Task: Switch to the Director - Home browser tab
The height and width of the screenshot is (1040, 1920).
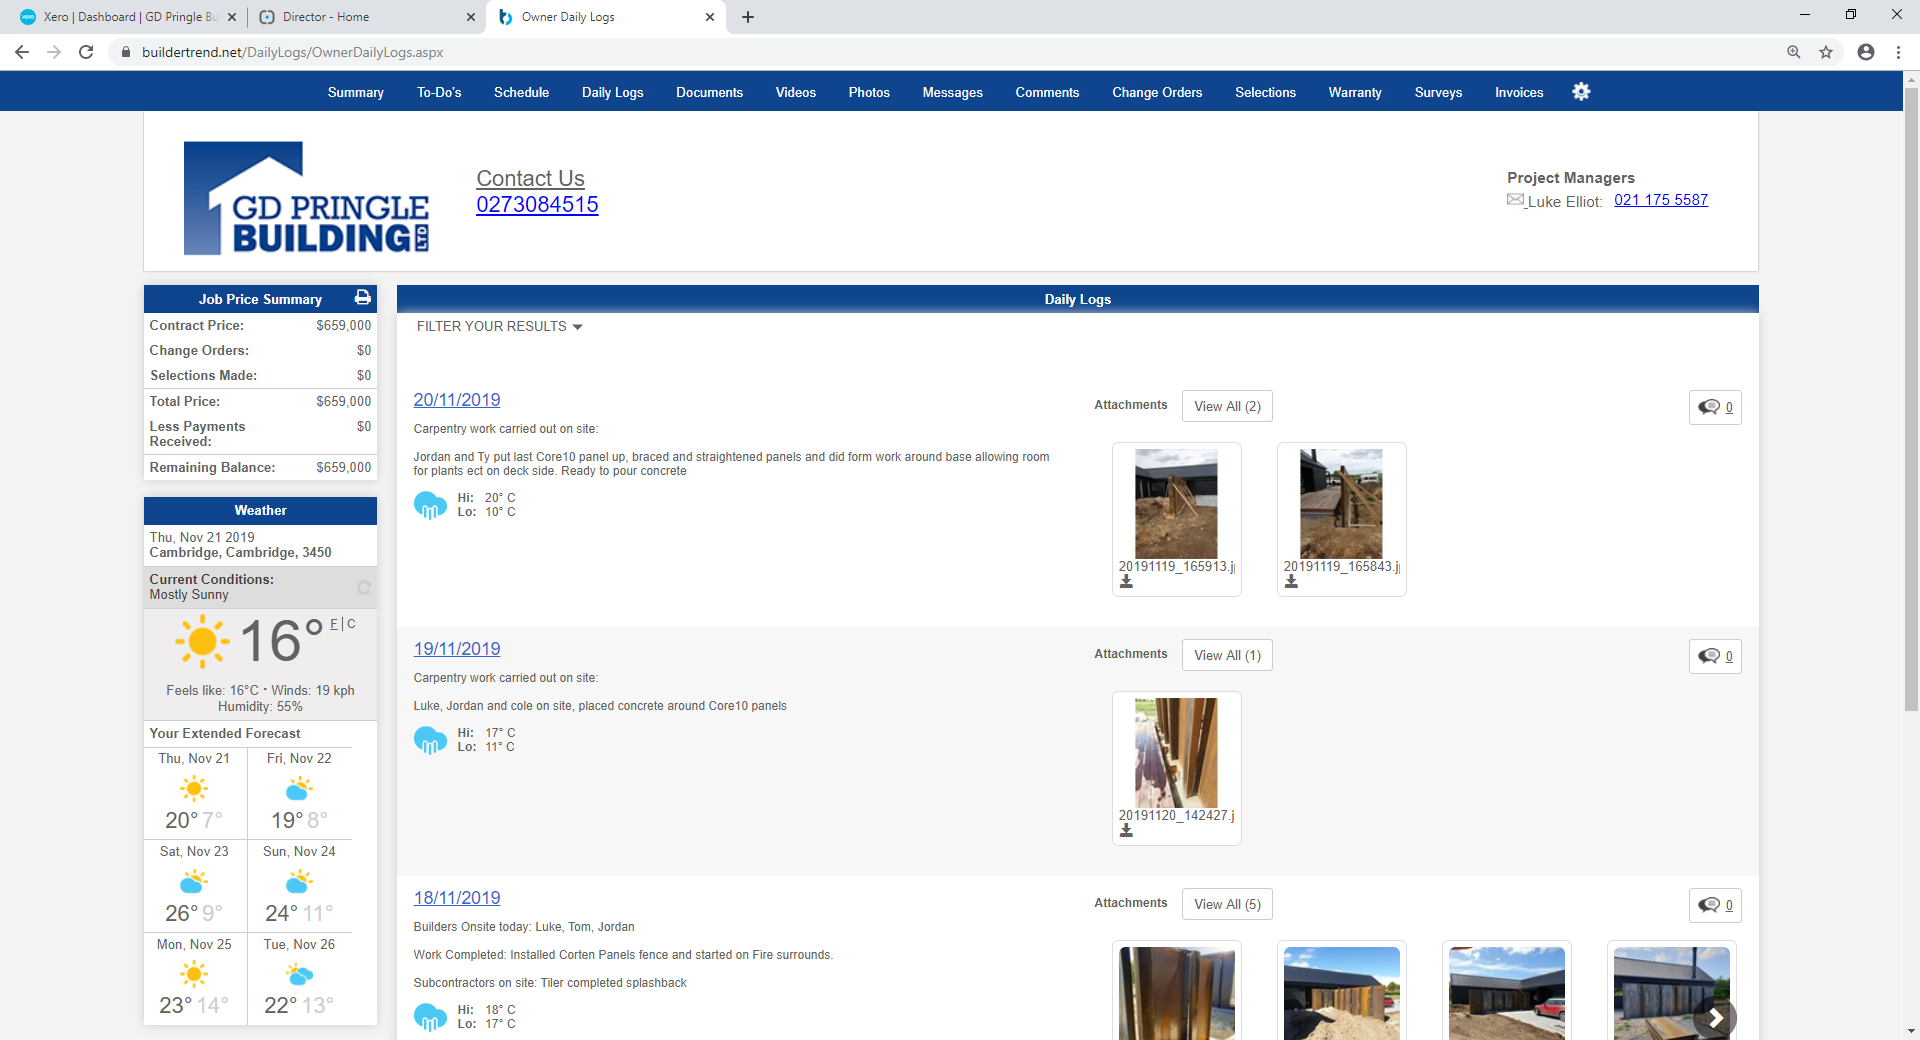Action: coord(367,17)
